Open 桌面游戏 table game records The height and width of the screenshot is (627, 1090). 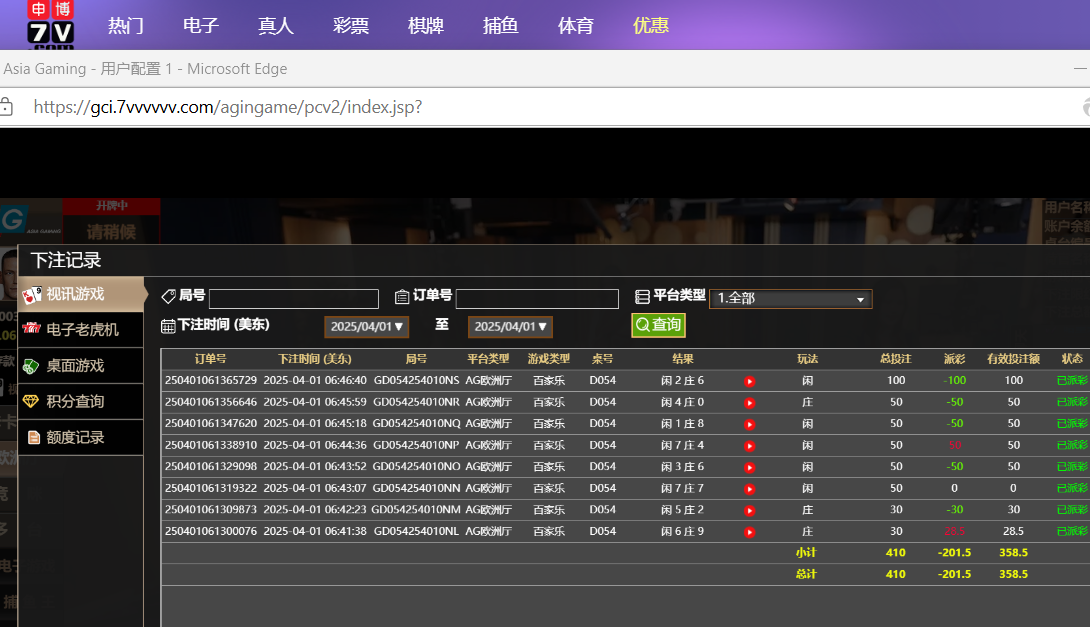click(74, 365)
